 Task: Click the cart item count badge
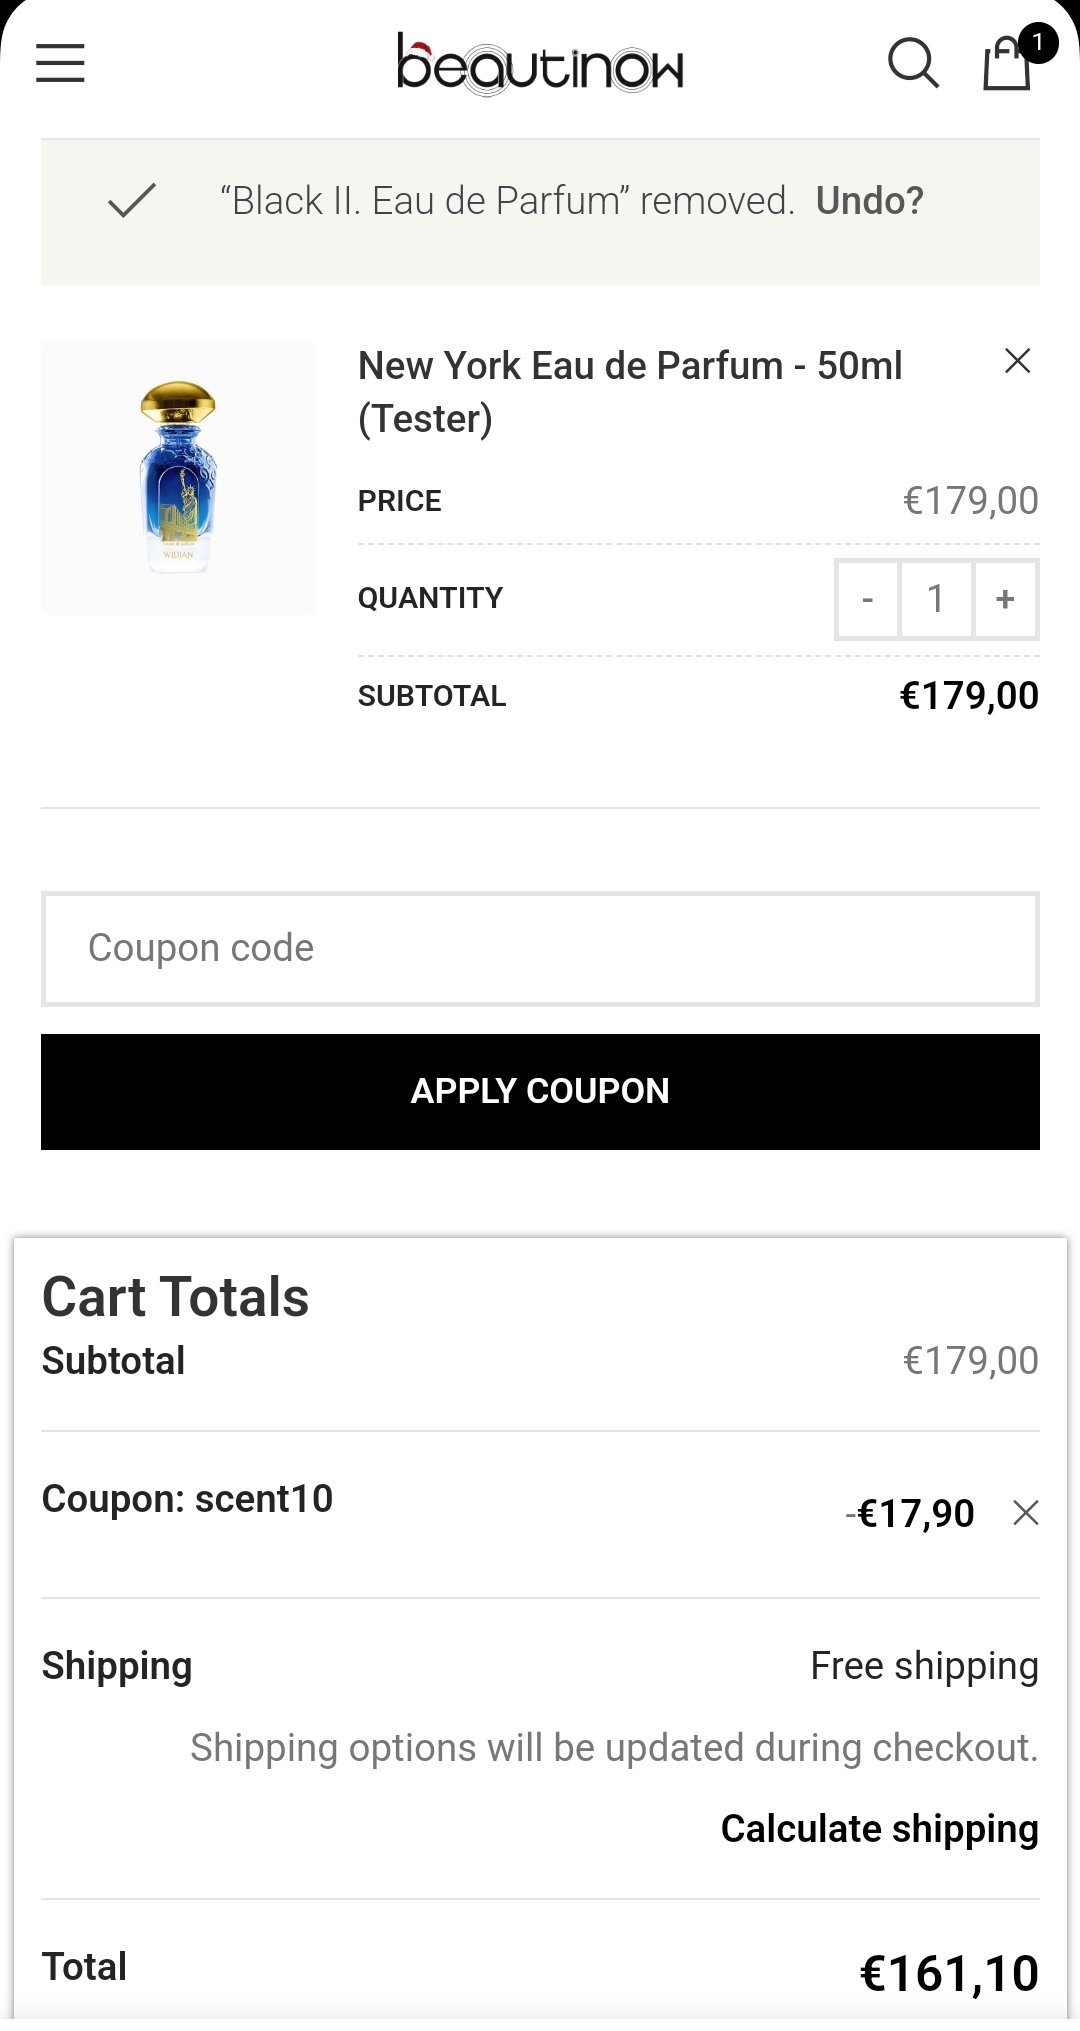tap(1038, 43)
